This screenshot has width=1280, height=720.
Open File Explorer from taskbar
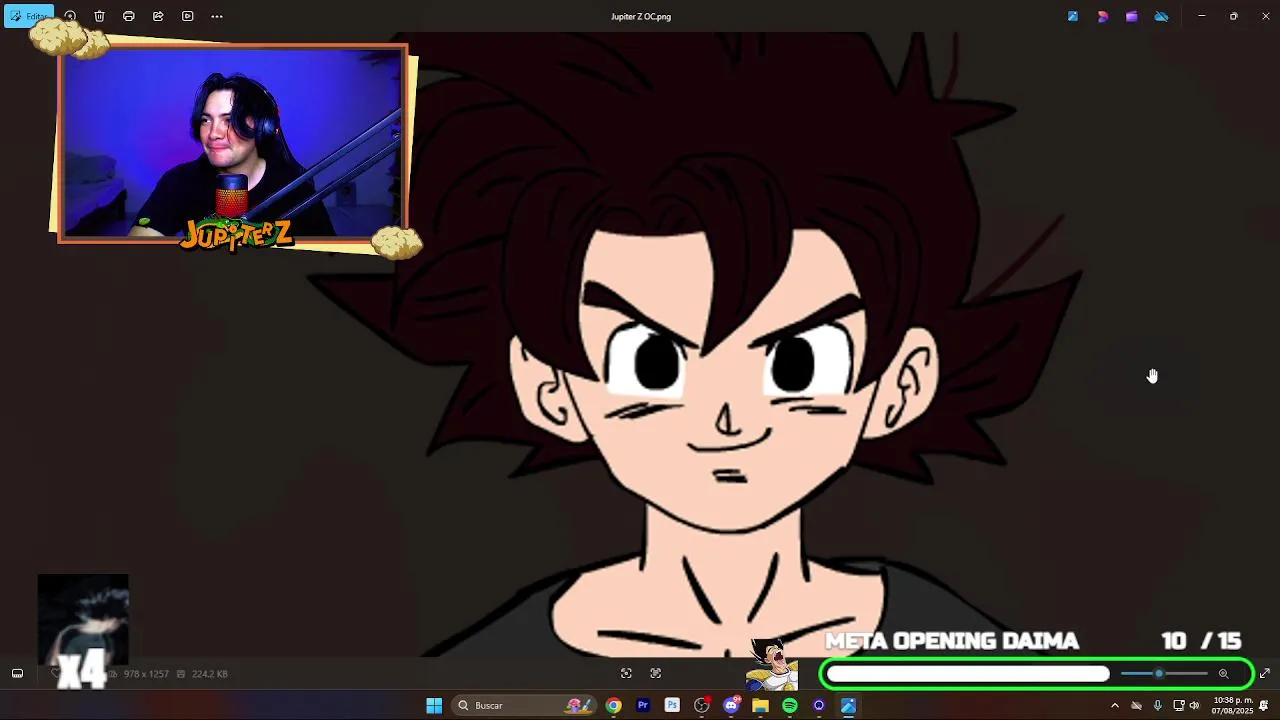761,706
